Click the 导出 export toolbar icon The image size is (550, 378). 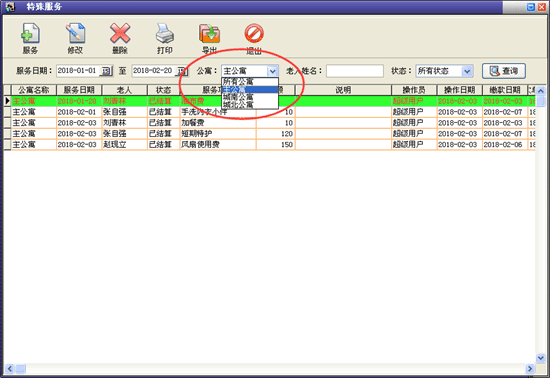tap(209, 38)
